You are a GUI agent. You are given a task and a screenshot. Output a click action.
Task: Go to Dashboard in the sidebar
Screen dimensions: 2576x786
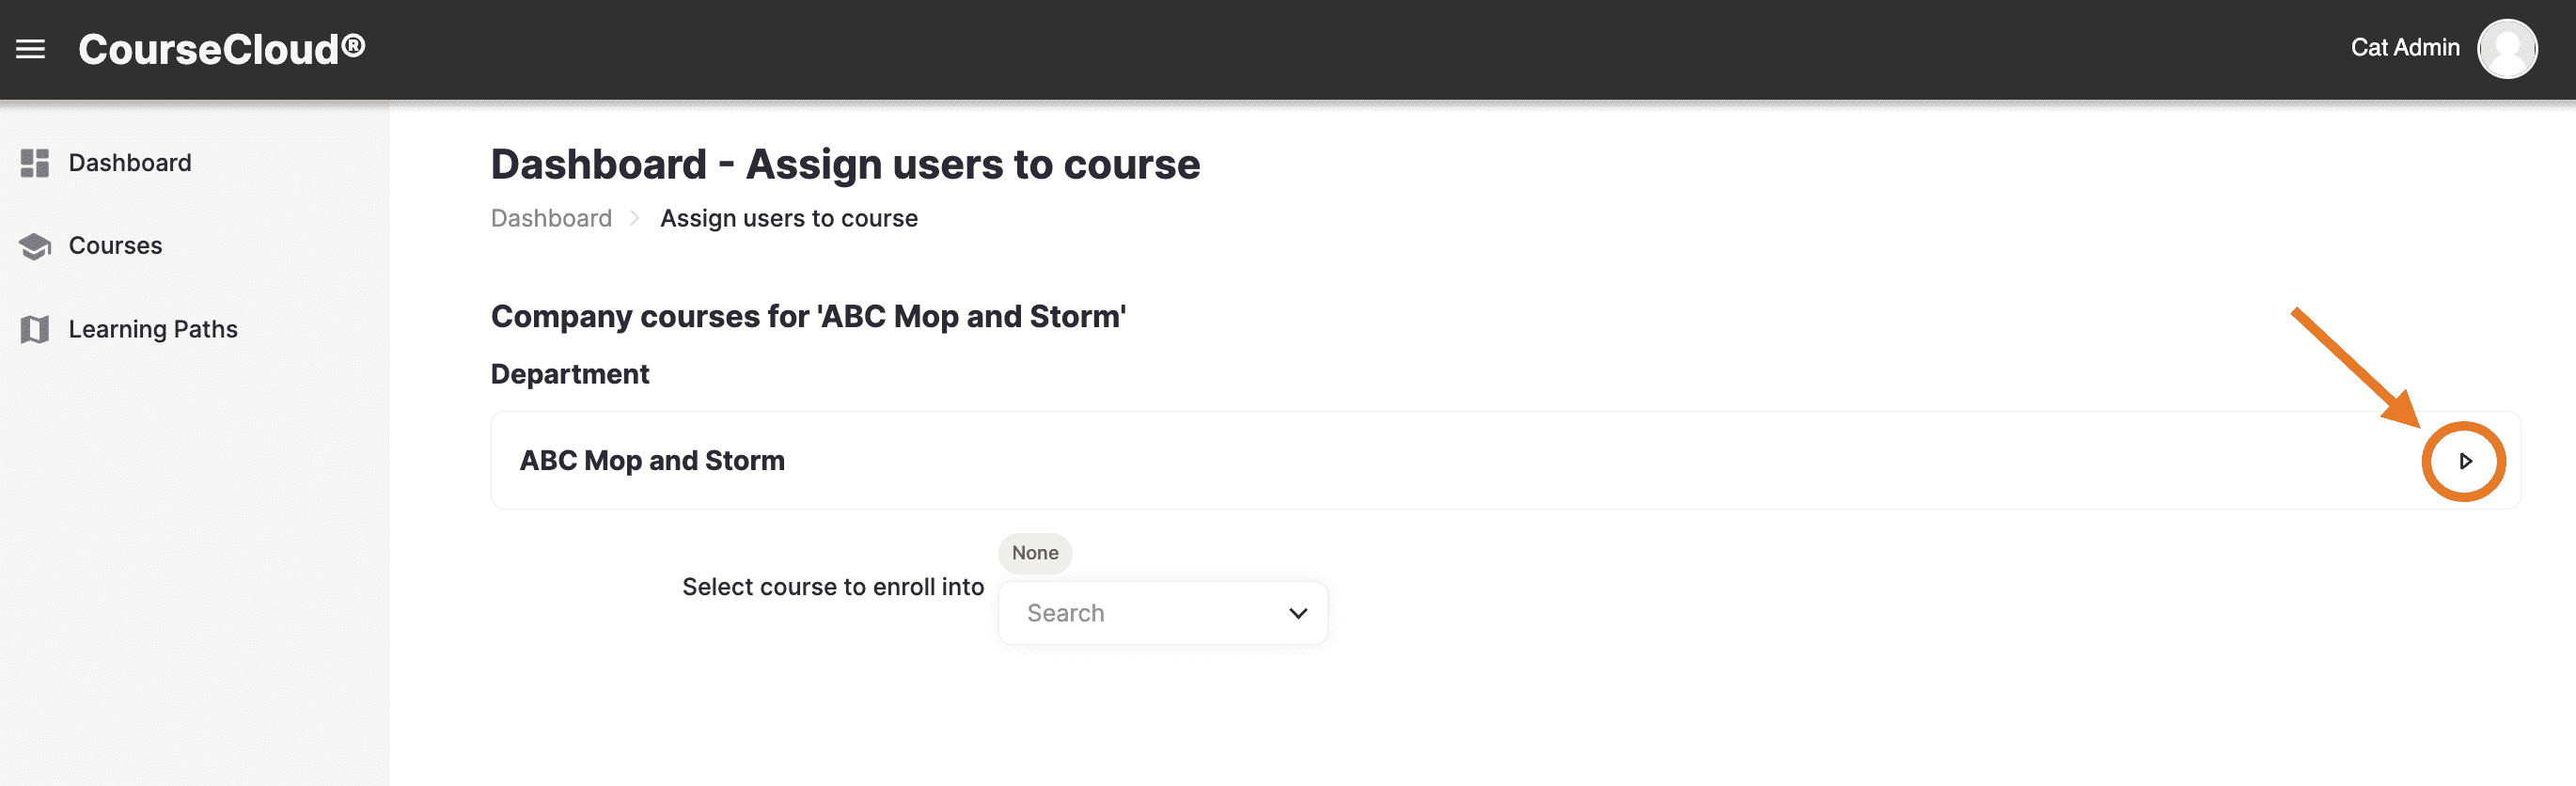130,163
